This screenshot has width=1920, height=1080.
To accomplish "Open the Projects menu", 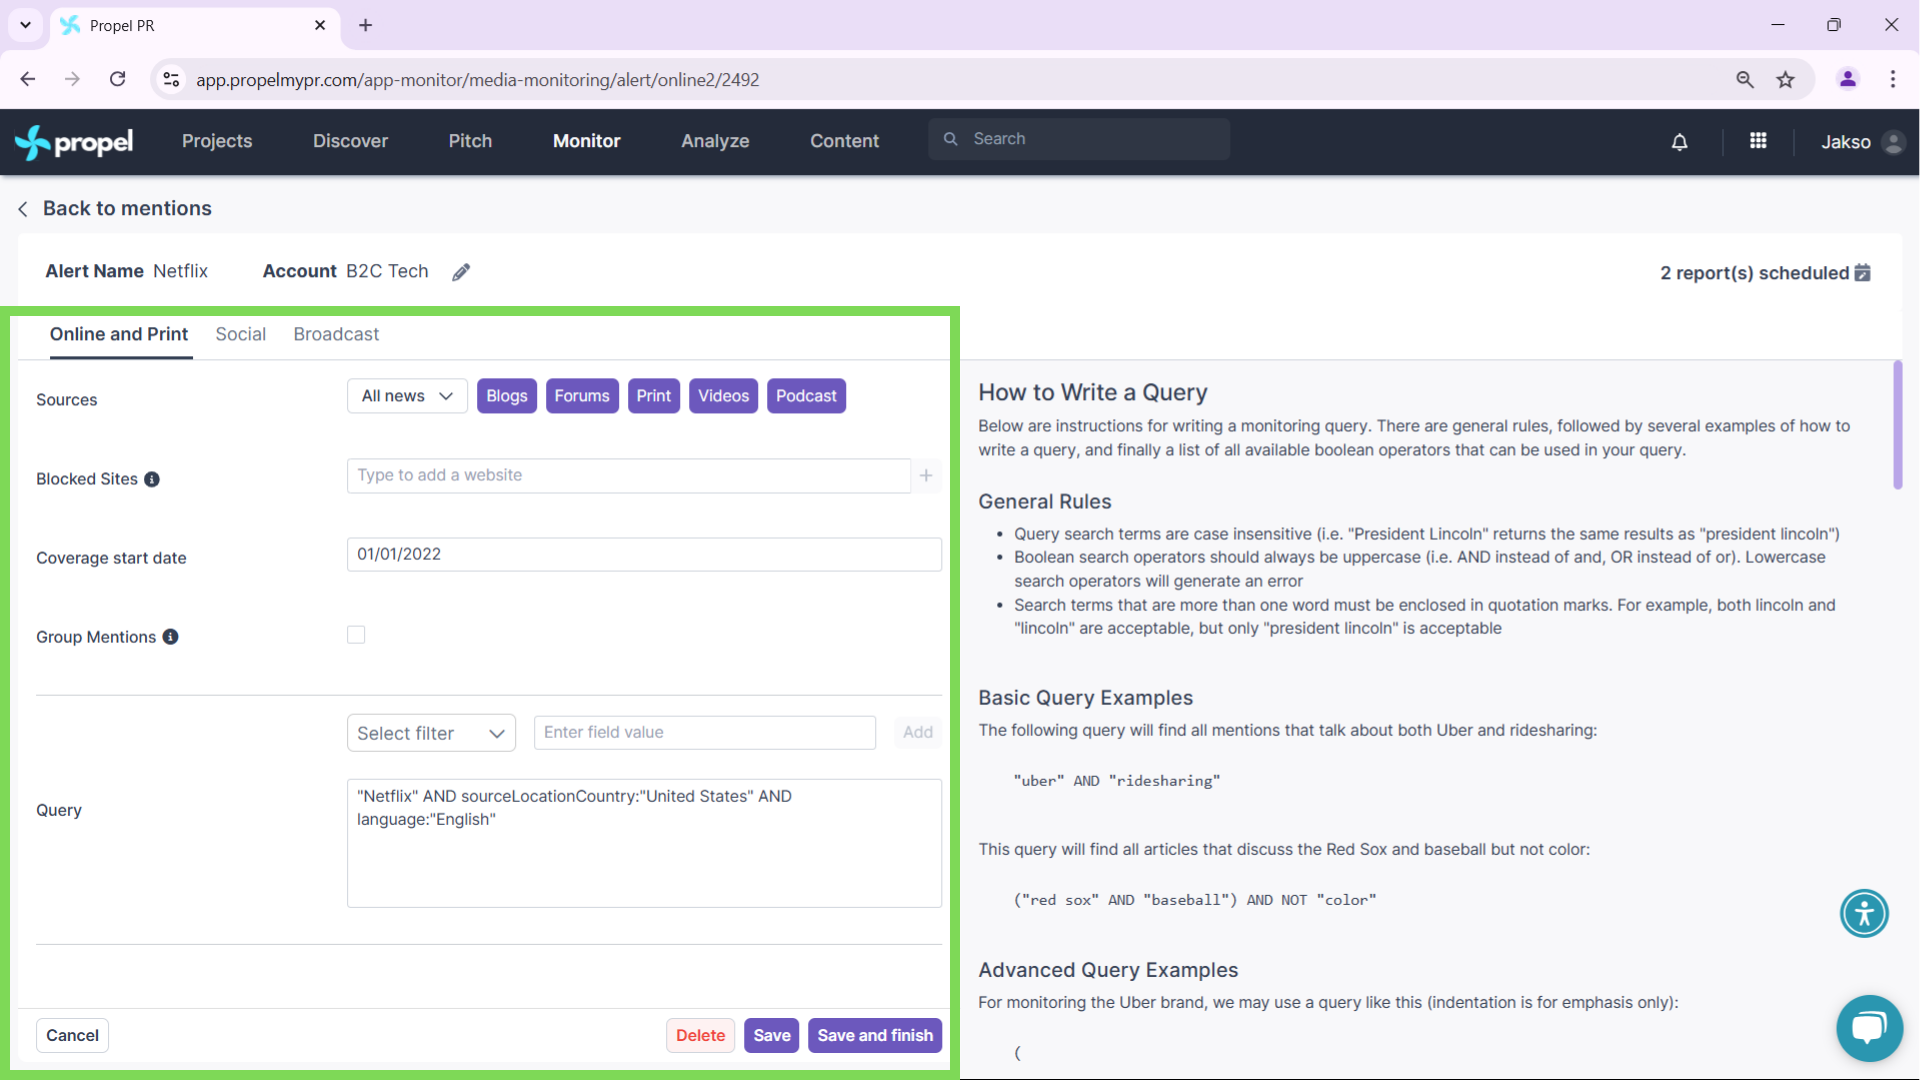I will [217, 141].
